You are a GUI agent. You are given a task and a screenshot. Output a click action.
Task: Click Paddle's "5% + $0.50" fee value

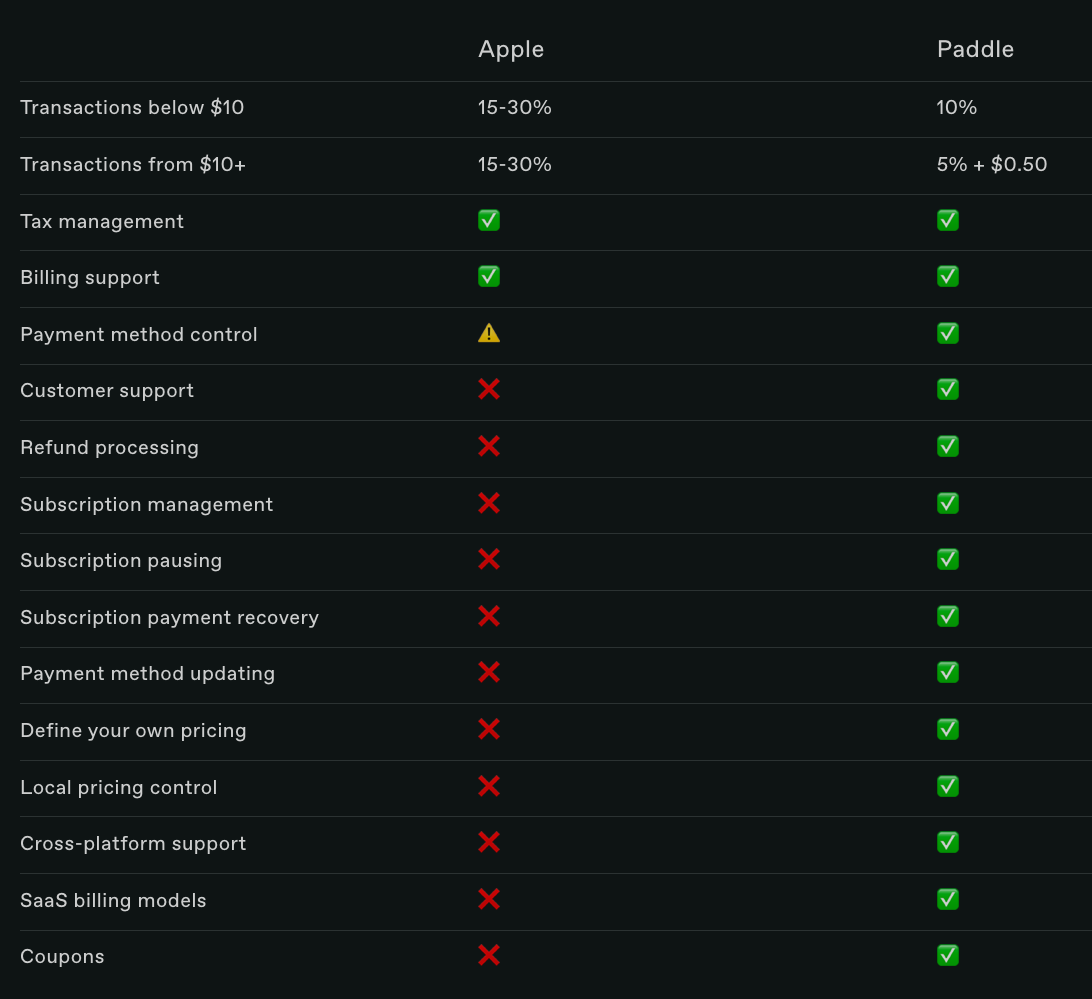[x=992, y=164]
